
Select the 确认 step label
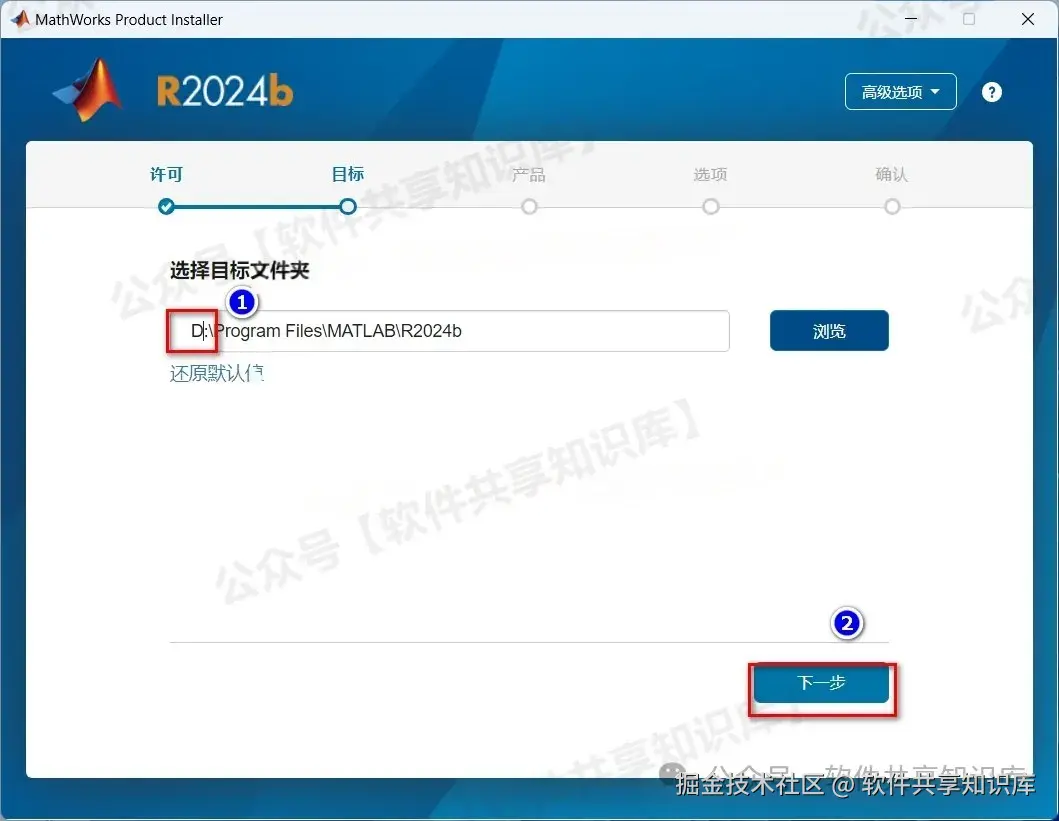(x=892, y=175)
